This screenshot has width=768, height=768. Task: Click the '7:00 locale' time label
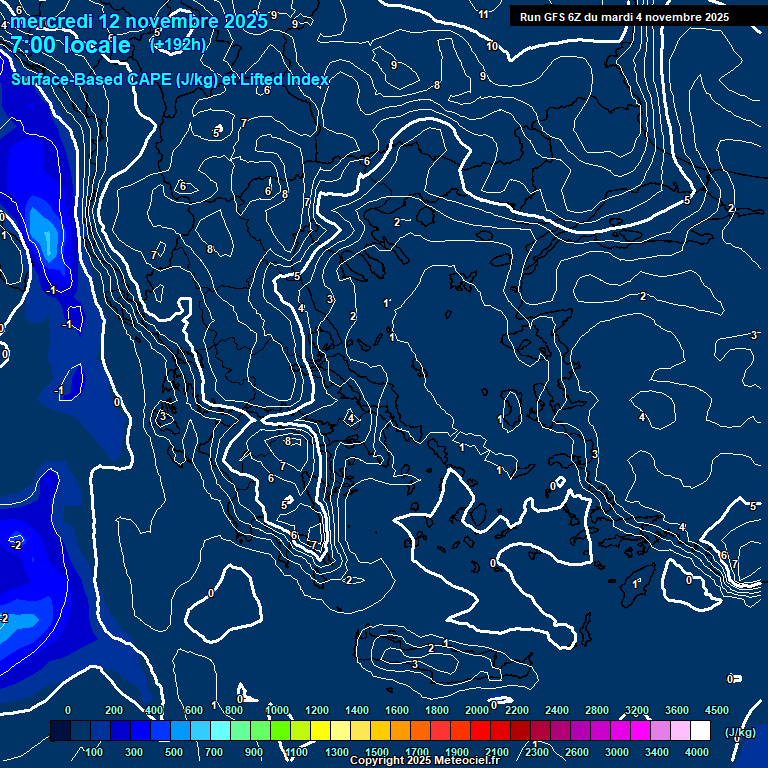(x=70, y=45)
